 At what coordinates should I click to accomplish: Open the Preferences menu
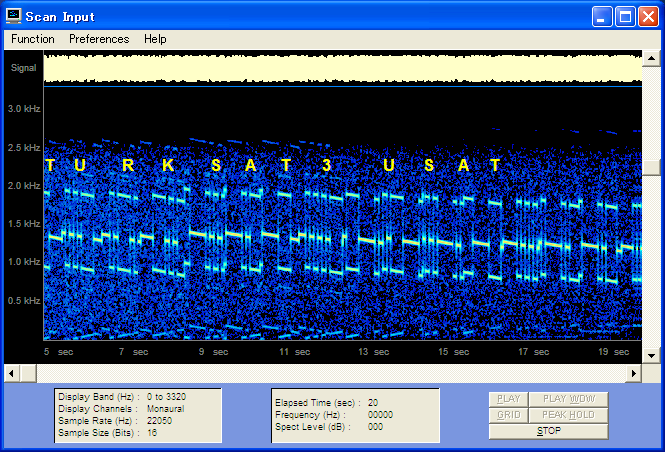[x=99, y=39]
